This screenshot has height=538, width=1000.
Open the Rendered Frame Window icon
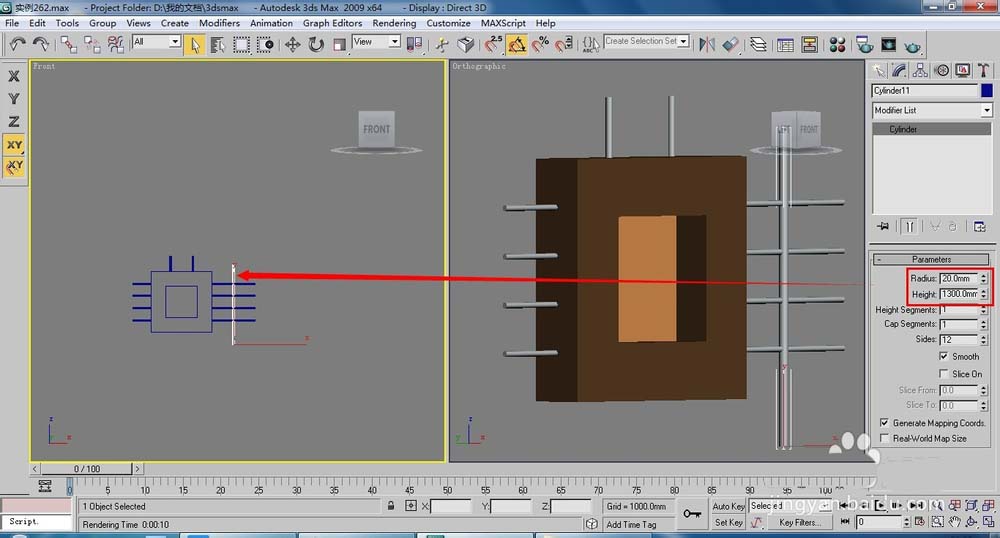point(888,45)
